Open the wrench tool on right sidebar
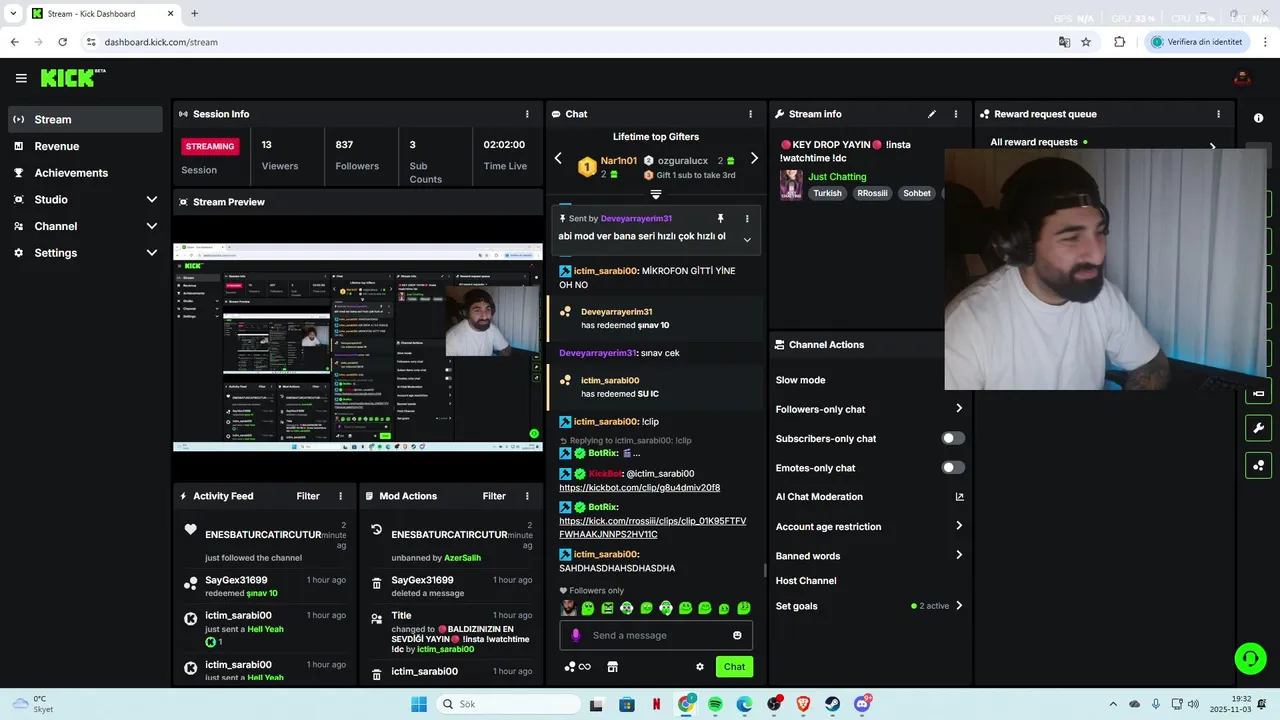This screenshot has width=1280, height=720. point(1258,429)
